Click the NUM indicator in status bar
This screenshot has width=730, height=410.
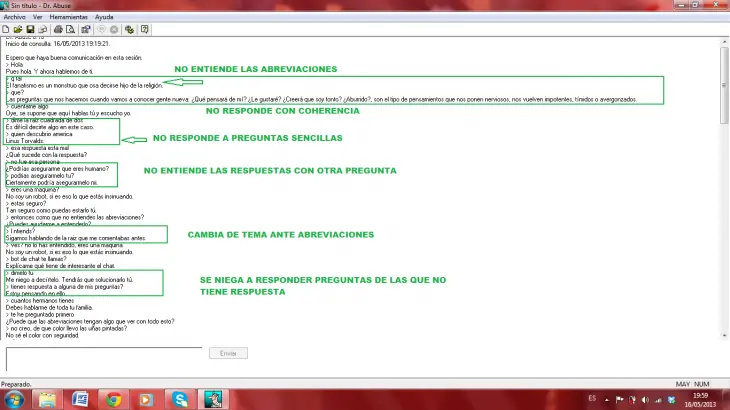click(702, 384)
